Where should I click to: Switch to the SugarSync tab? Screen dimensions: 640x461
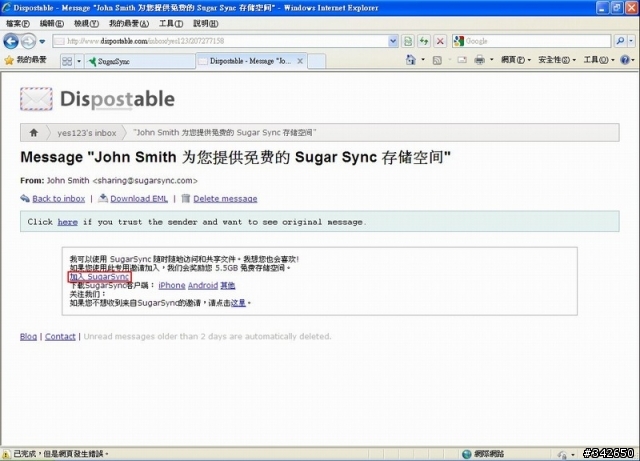[x=140, y=61]
